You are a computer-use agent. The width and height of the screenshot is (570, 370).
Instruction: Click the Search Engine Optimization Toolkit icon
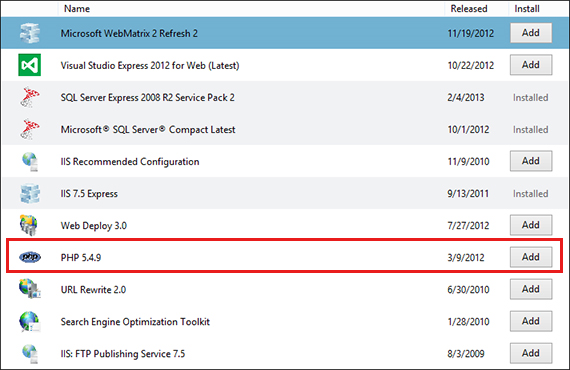coord(29,321)
